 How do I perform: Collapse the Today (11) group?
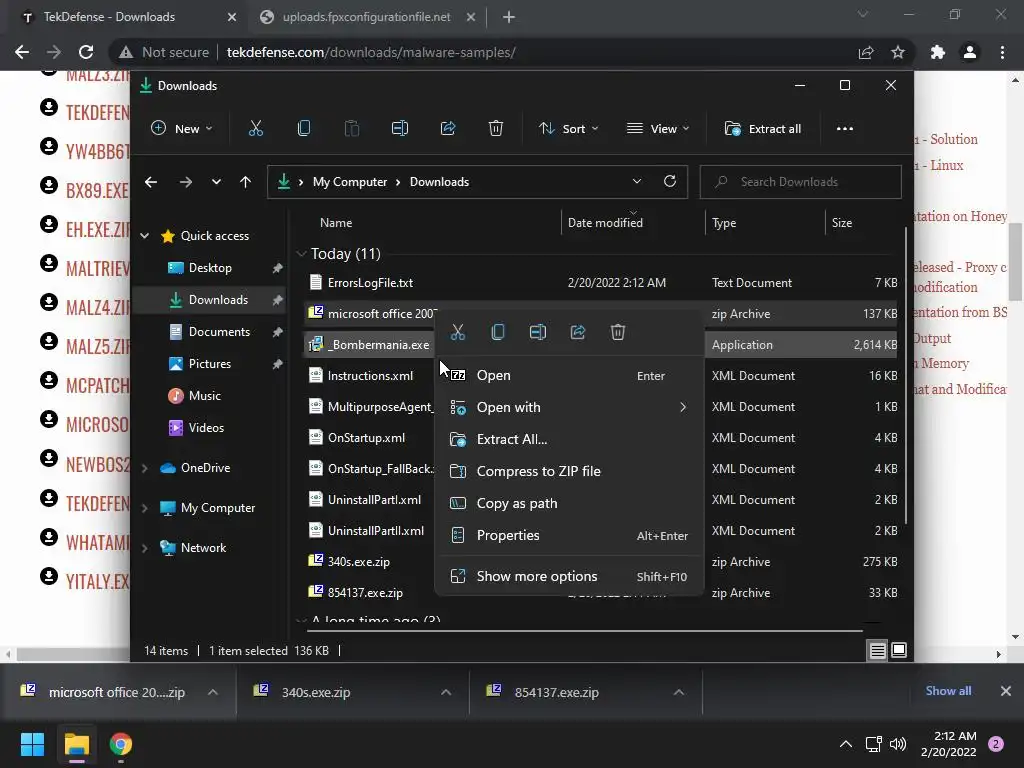pos(301,254)
